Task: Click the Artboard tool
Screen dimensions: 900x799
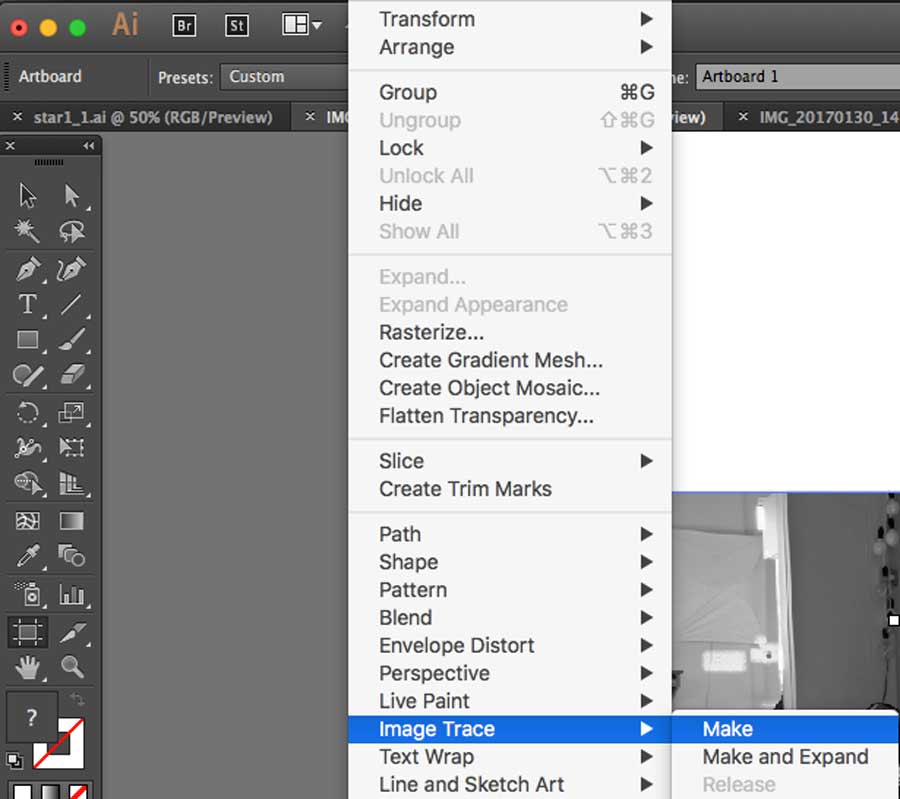Action: pyautogui.click(x=28, y=630)
